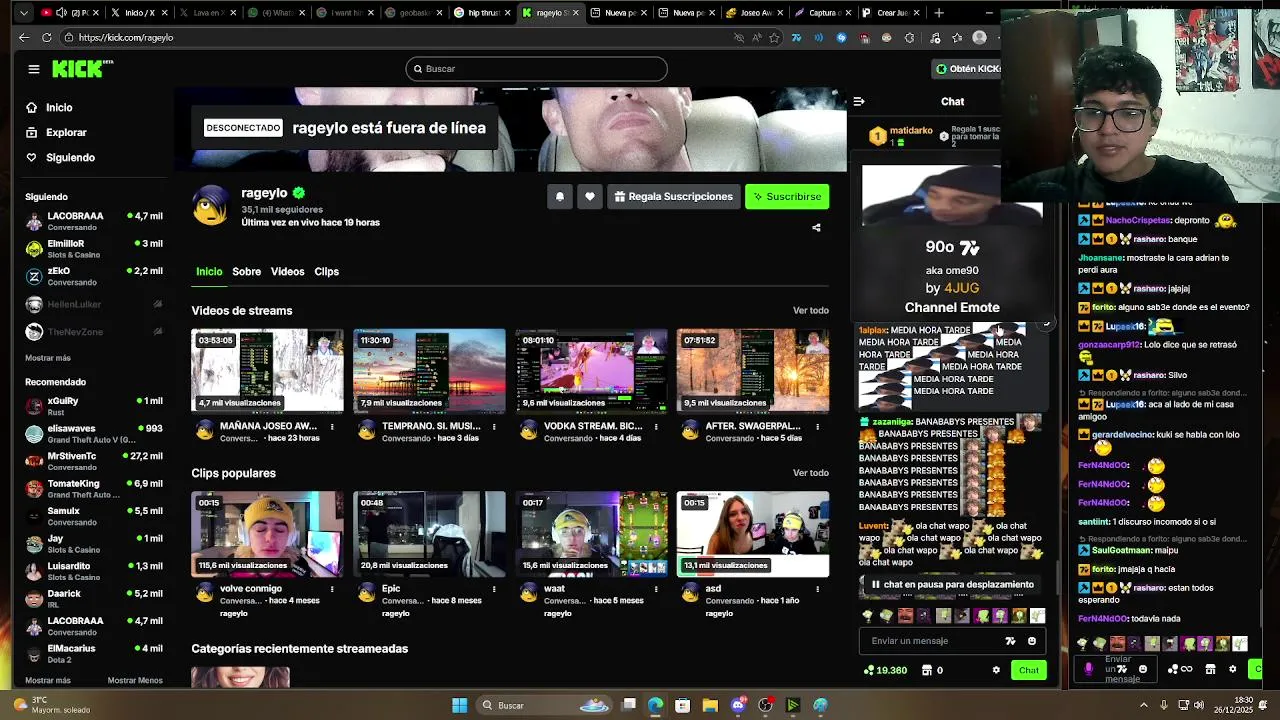Resume chat via 'chat en pausa' banner
Viewport: 1280px width, 720px height.
coord(952,585)
